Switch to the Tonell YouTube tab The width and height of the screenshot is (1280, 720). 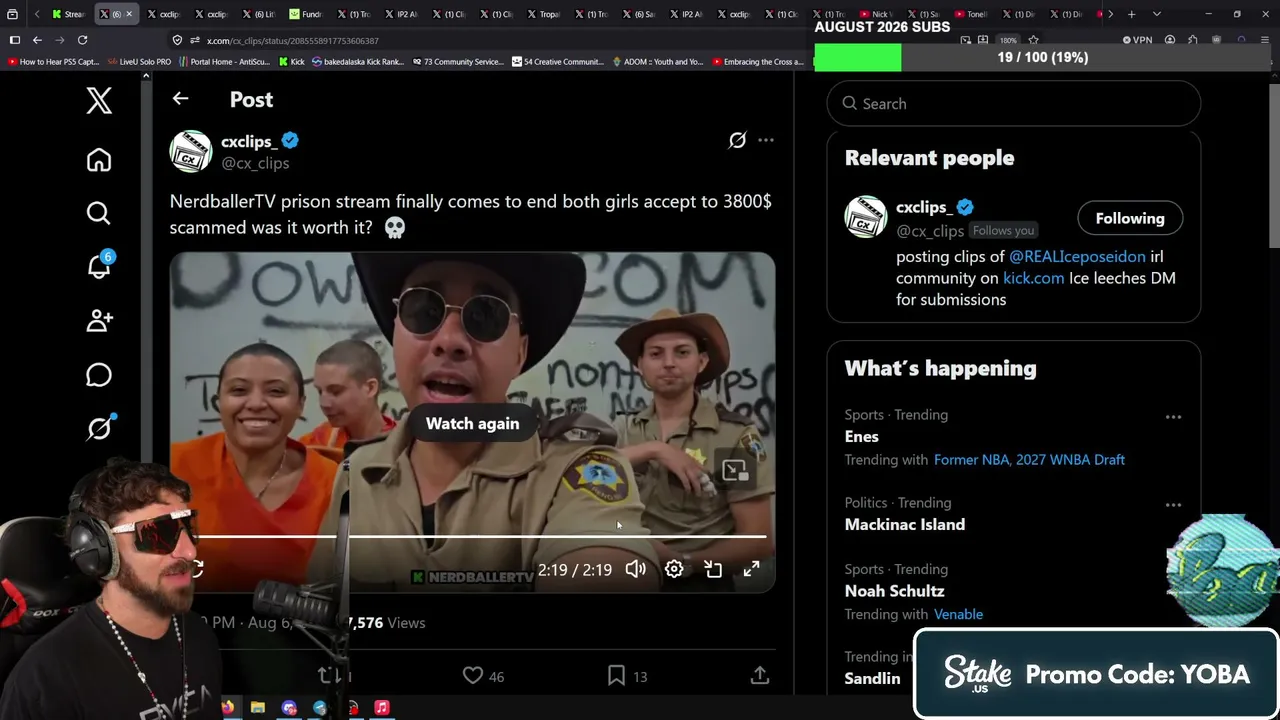(970, 14)
